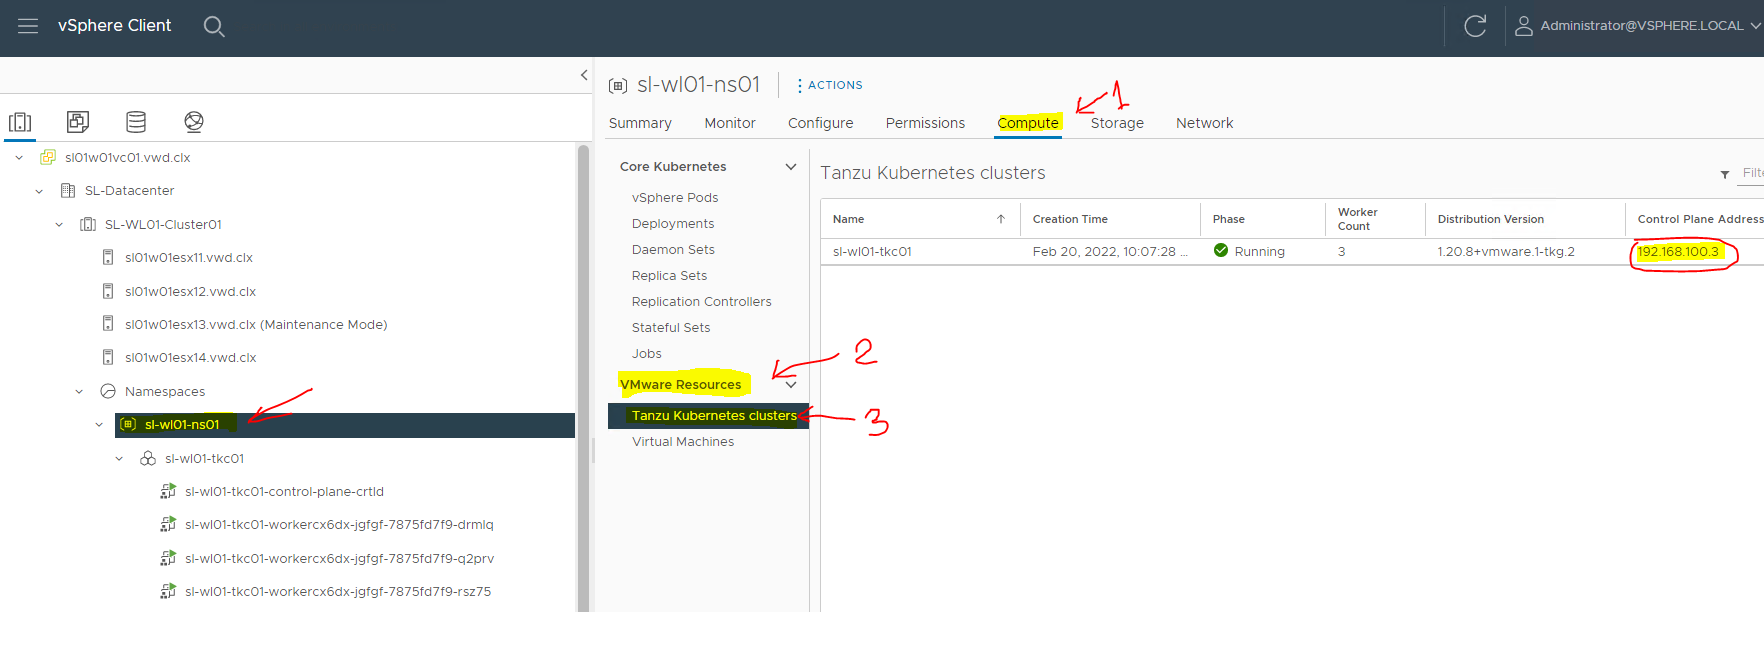Open Tanzu Kubernetes clusters in the side menu
Screen dimensions: 1764x647
click(x=714, y=416)
